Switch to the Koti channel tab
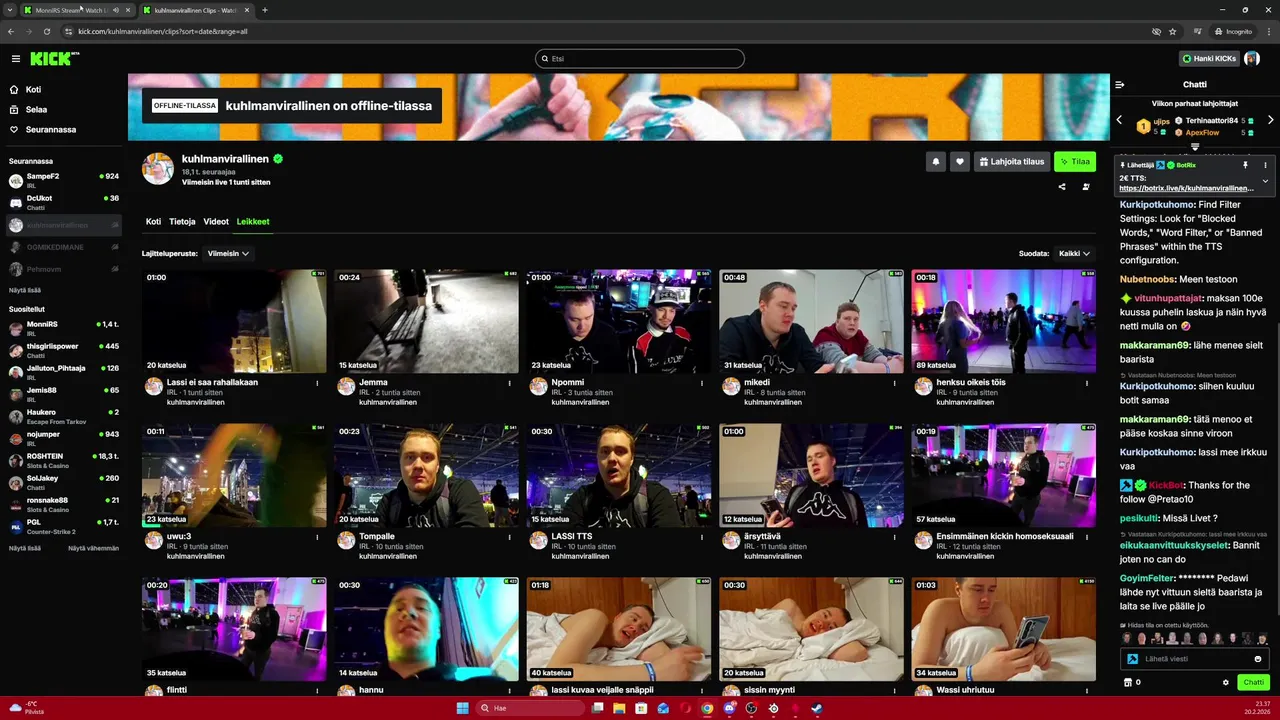1280x720 pixels. pos(153,222)
